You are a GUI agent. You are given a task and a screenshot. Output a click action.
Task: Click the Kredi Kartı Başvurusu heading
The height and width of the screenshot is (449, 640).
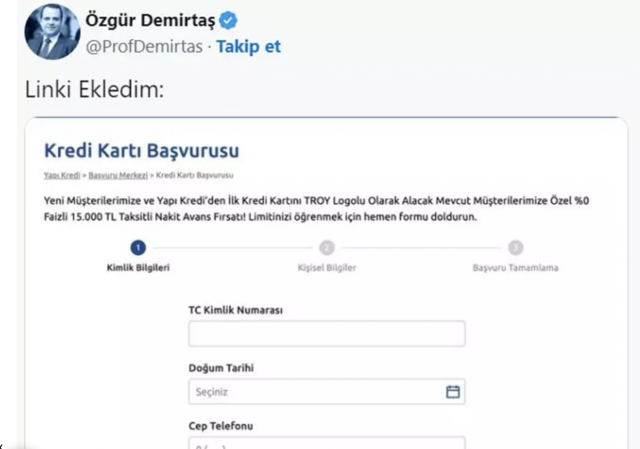[142, 150]
